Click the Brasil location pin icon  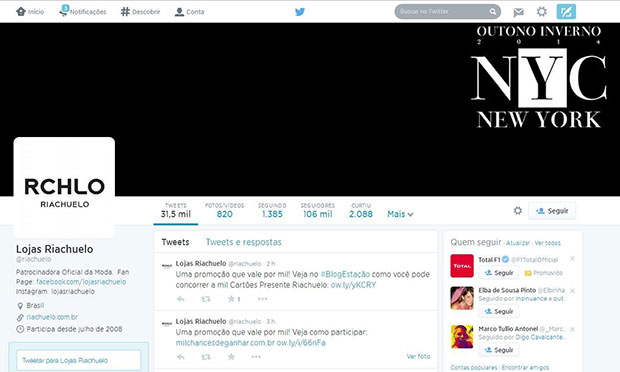click(x=20, y=306)
